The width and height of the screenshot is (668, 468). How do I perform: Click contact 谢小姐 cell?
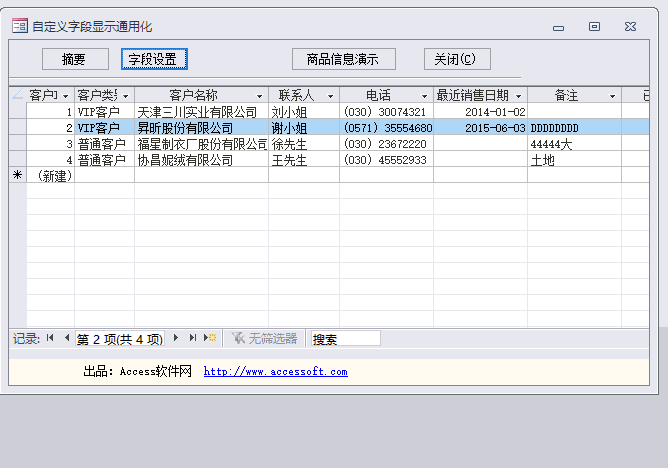(304, 127)
